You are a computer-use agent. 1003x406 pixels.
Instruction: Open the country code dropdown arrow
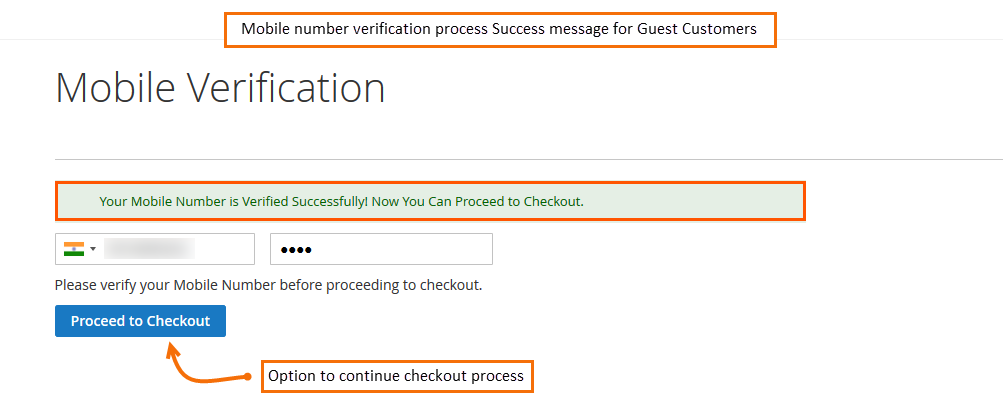click(x=93, y=249)
